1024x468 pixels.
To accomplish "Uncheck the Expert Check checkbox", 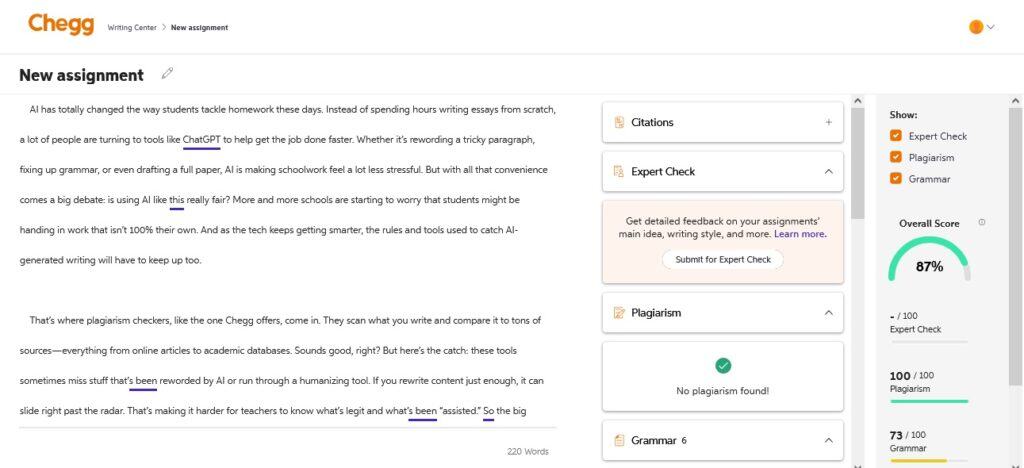I will point(895,136).
